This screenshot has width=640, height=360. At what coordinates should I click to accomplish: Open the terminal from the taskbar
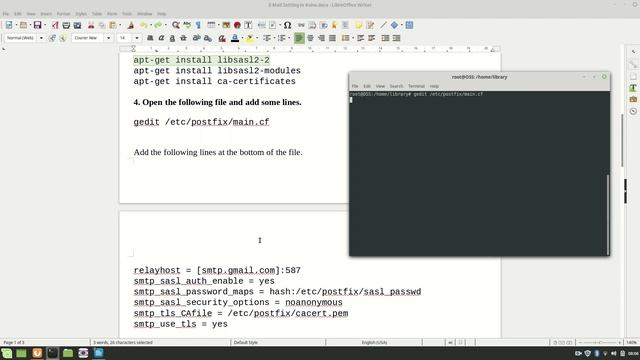pyautogui.click(x=52, y=353)
